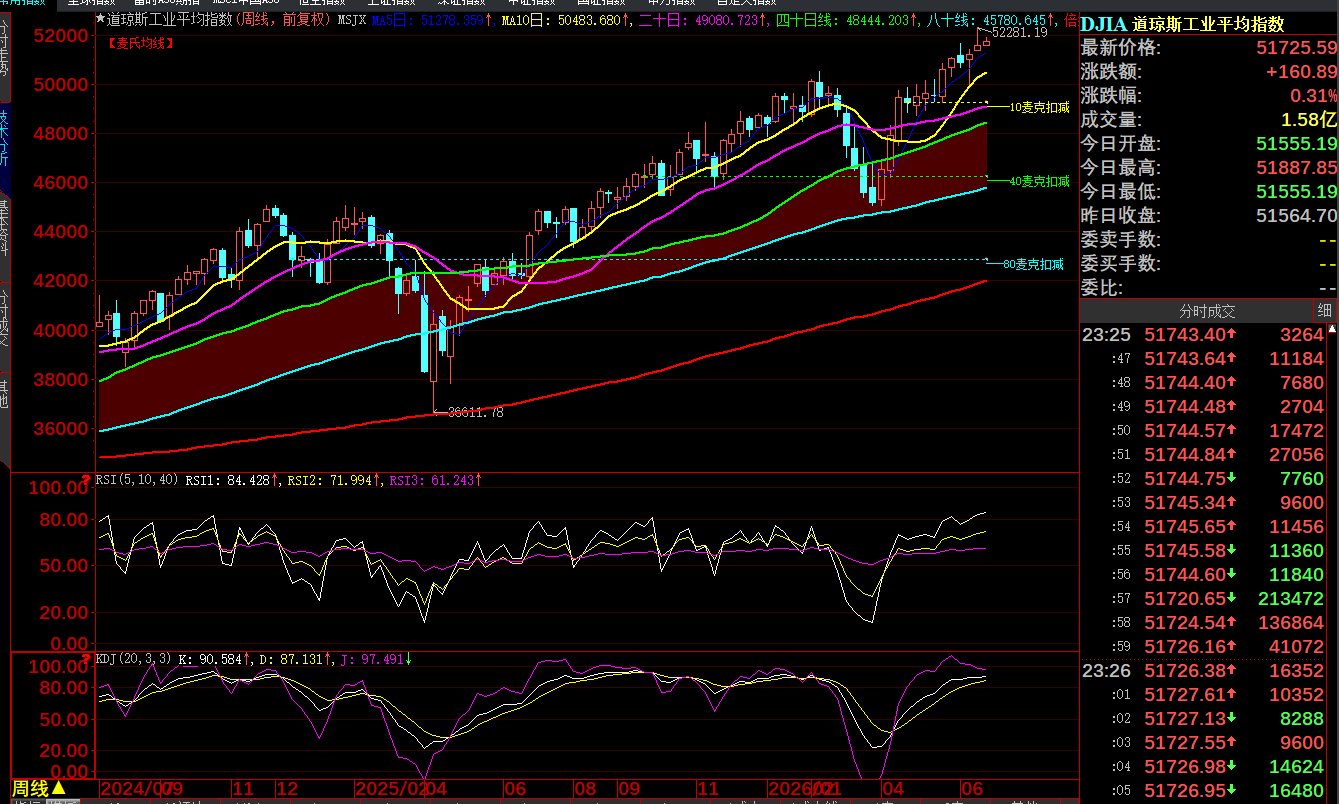Image resolution: width=1339 pixels, height=804 pixels.
Task: Click the 【麦氏均线】 indicator label
Action: [140, 42]
